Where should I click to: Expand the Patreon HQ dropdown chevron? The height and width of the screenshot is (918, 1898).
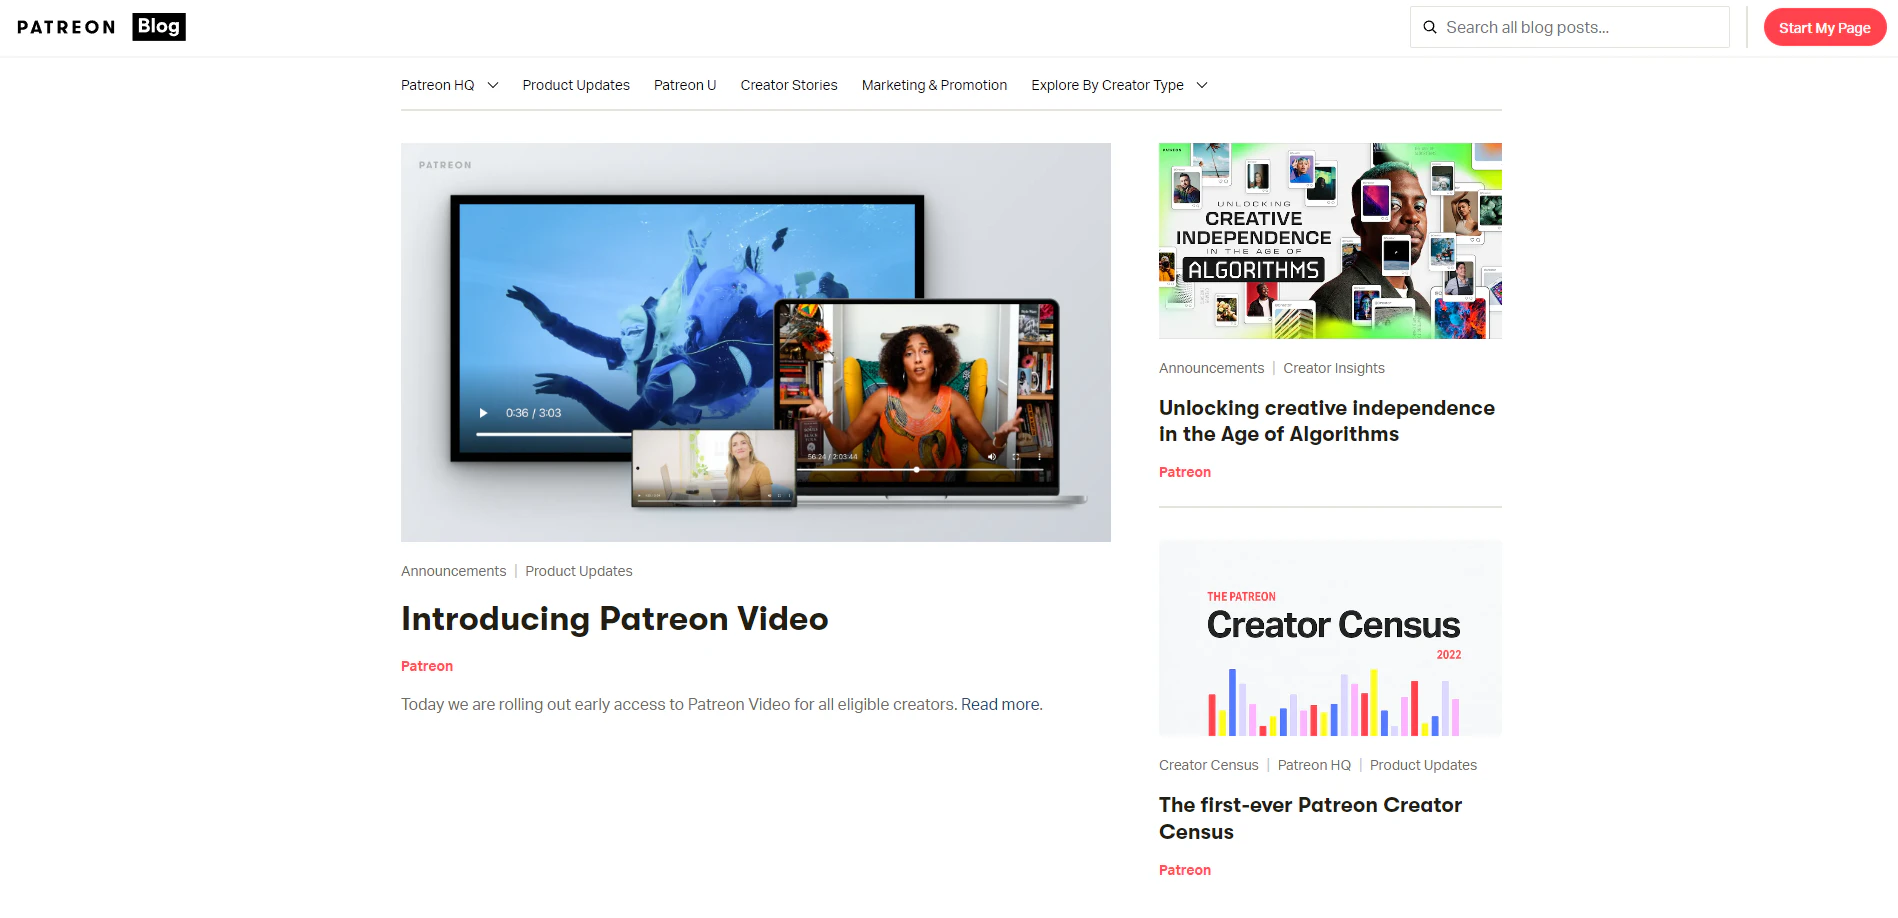[493, 85]
